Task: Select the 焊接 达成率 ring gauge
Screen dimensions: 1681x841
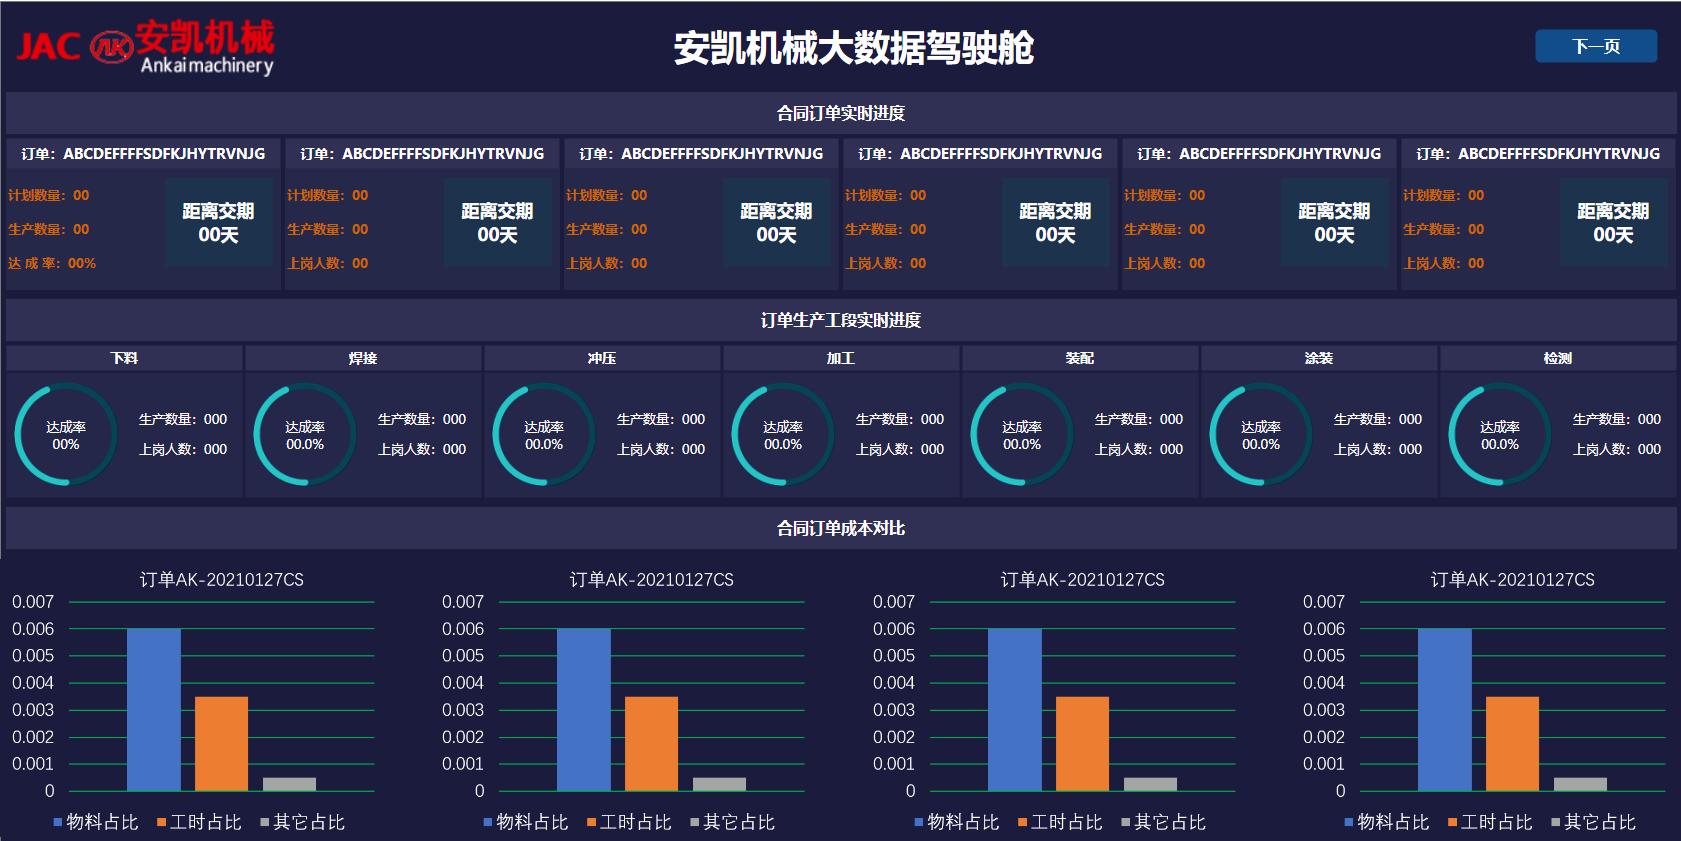Action: (x=305, y=435)
